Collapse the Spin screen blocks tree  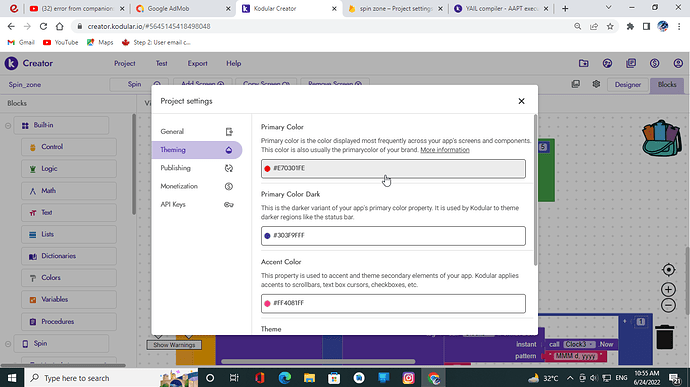coord(8,344)
